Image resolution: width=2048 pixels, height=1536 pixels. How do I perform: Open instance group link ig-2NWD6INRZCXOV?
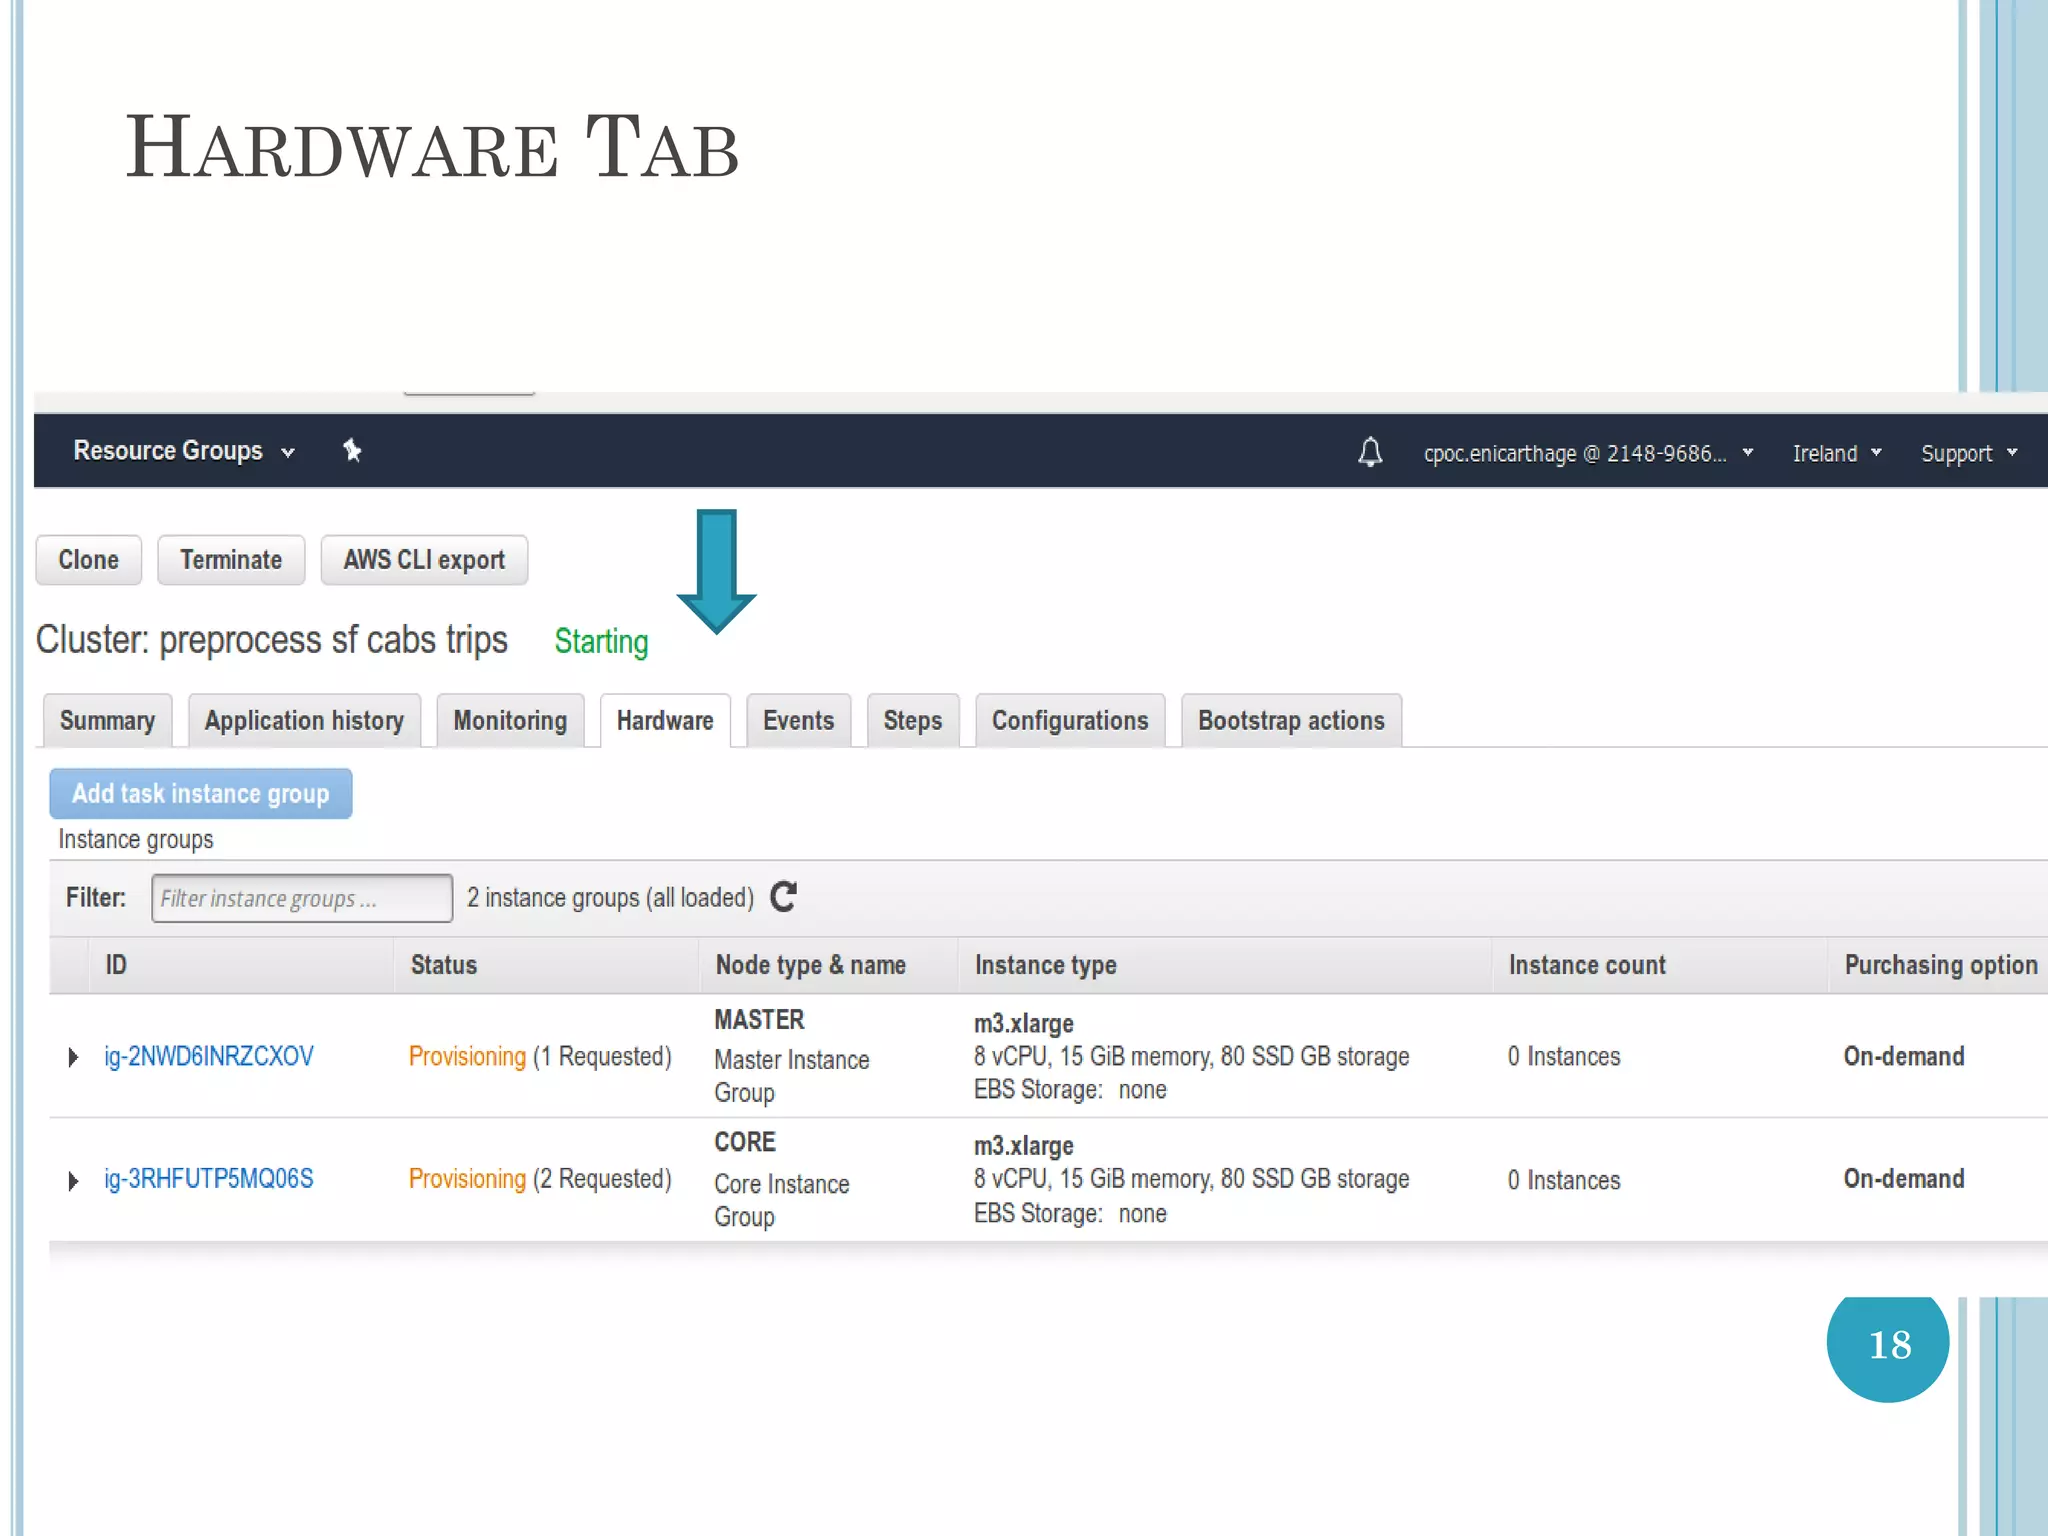[209, 1056]
